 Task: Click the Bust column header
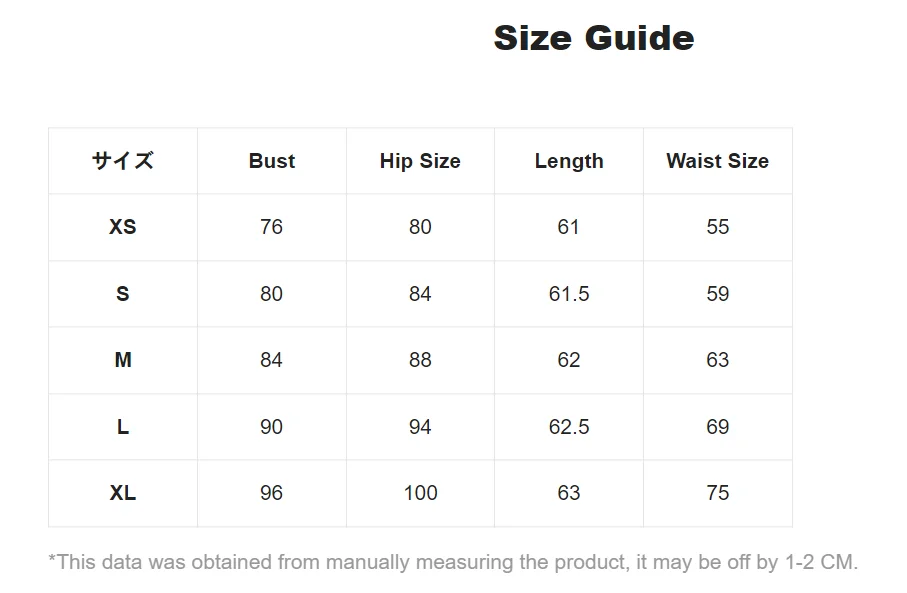(x=272, y=161)
